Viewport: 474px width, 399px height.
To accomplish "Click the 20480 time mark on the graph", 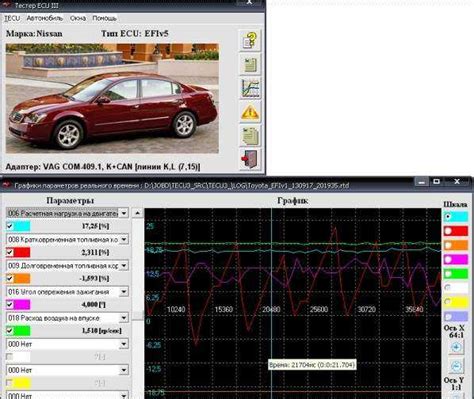I will [x=271, y=310].
